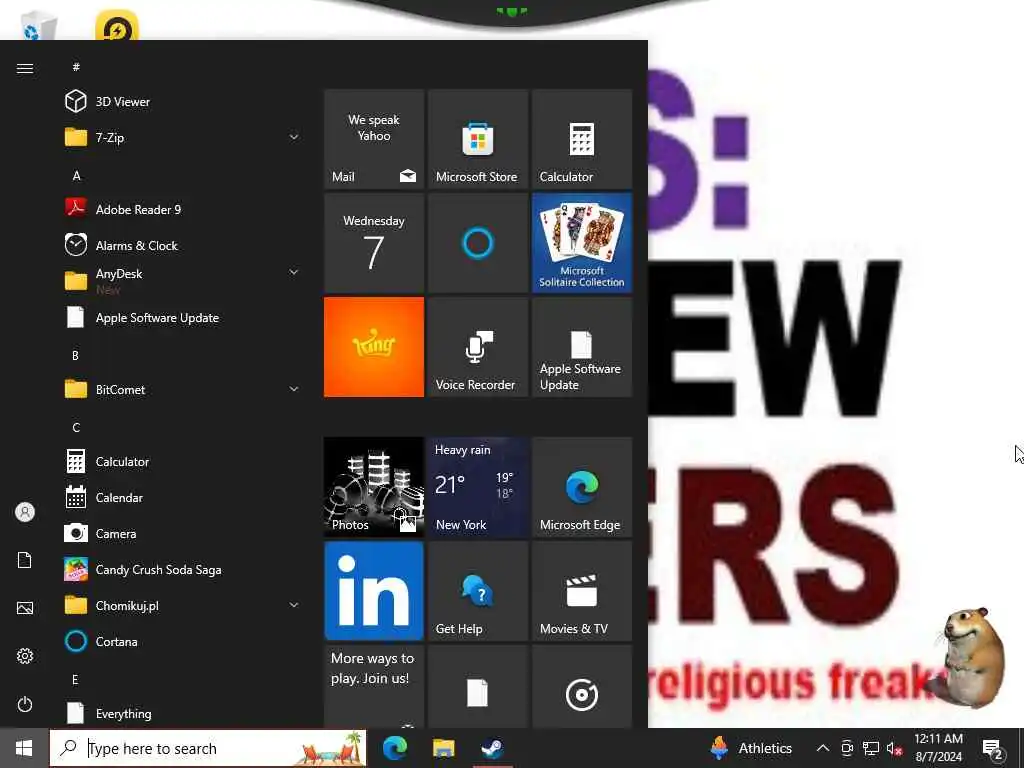Click the letter heading A
Viewport: 1024px width, 768px height.
tap(76, 176)
